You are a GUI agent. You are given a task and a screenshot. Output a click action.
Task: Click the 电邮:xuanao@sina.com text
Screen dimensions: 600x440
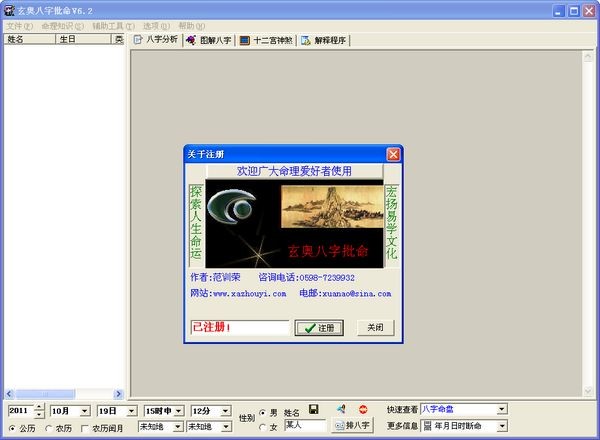[345, 293]
